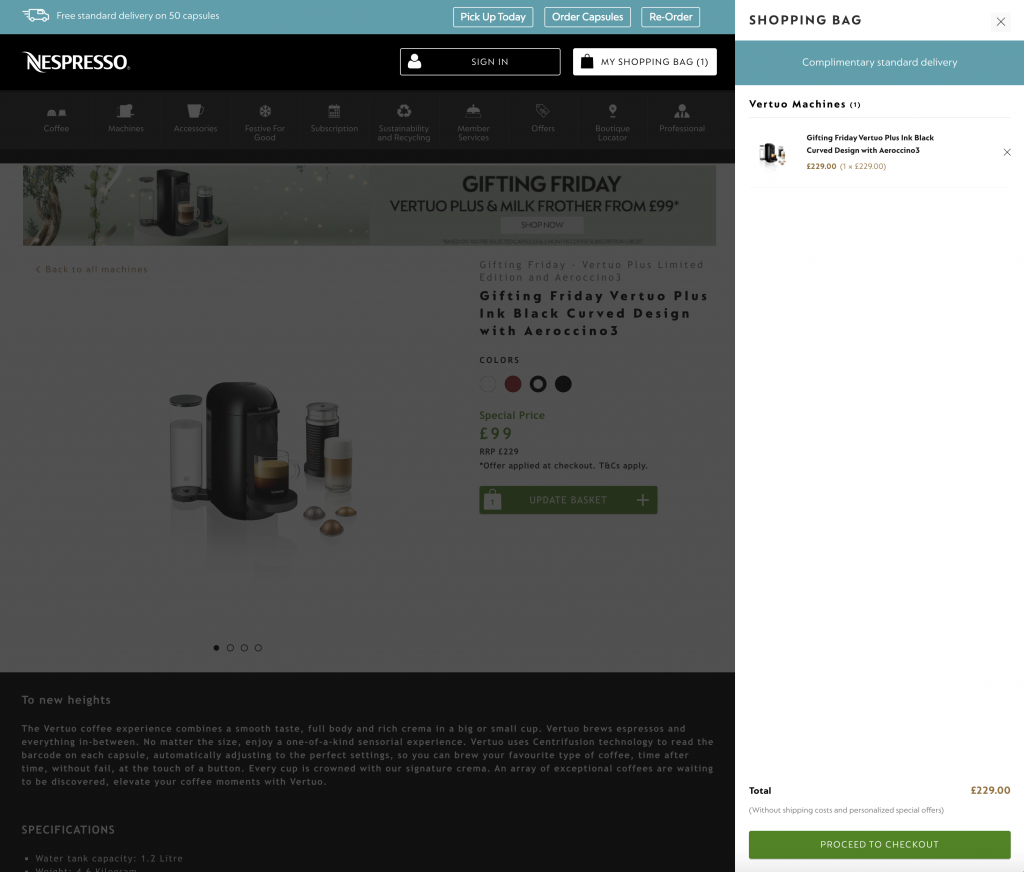Click the Coffee capsules nav icon

(x=56, y=112)
